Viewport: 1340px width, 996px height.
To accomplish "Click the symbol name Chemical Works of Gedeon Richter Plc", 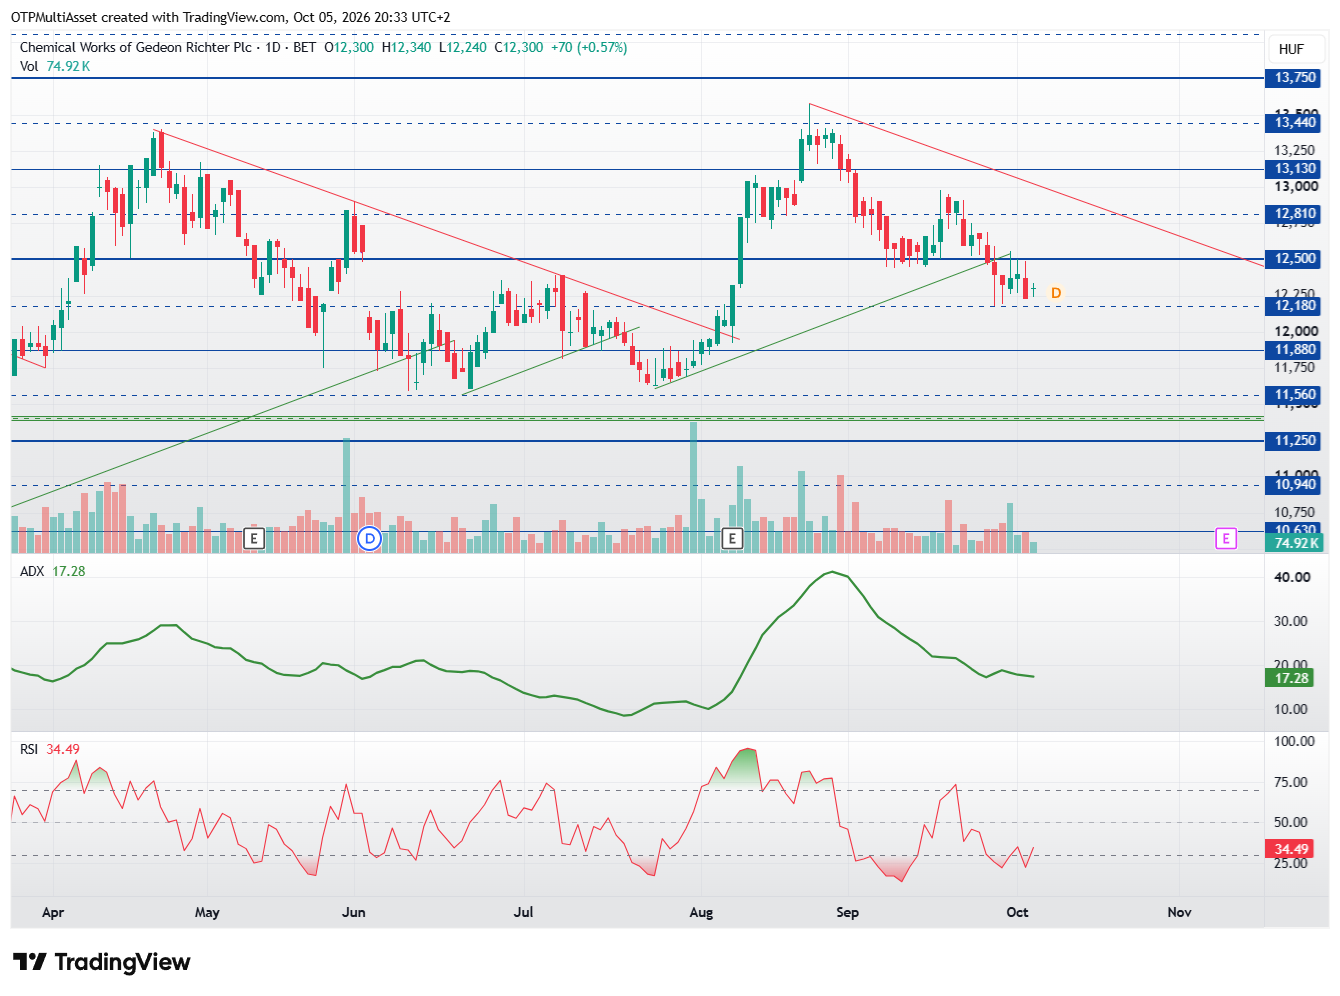I will (136, 47).
